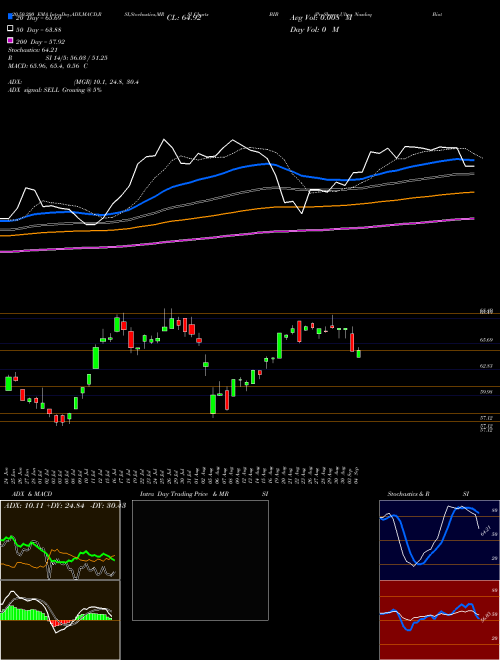Viewport: 500px width, 660px height.
Task: Click the 'ADX signal: SELL Growing @ 5%' text
Action: coord(55,90)
